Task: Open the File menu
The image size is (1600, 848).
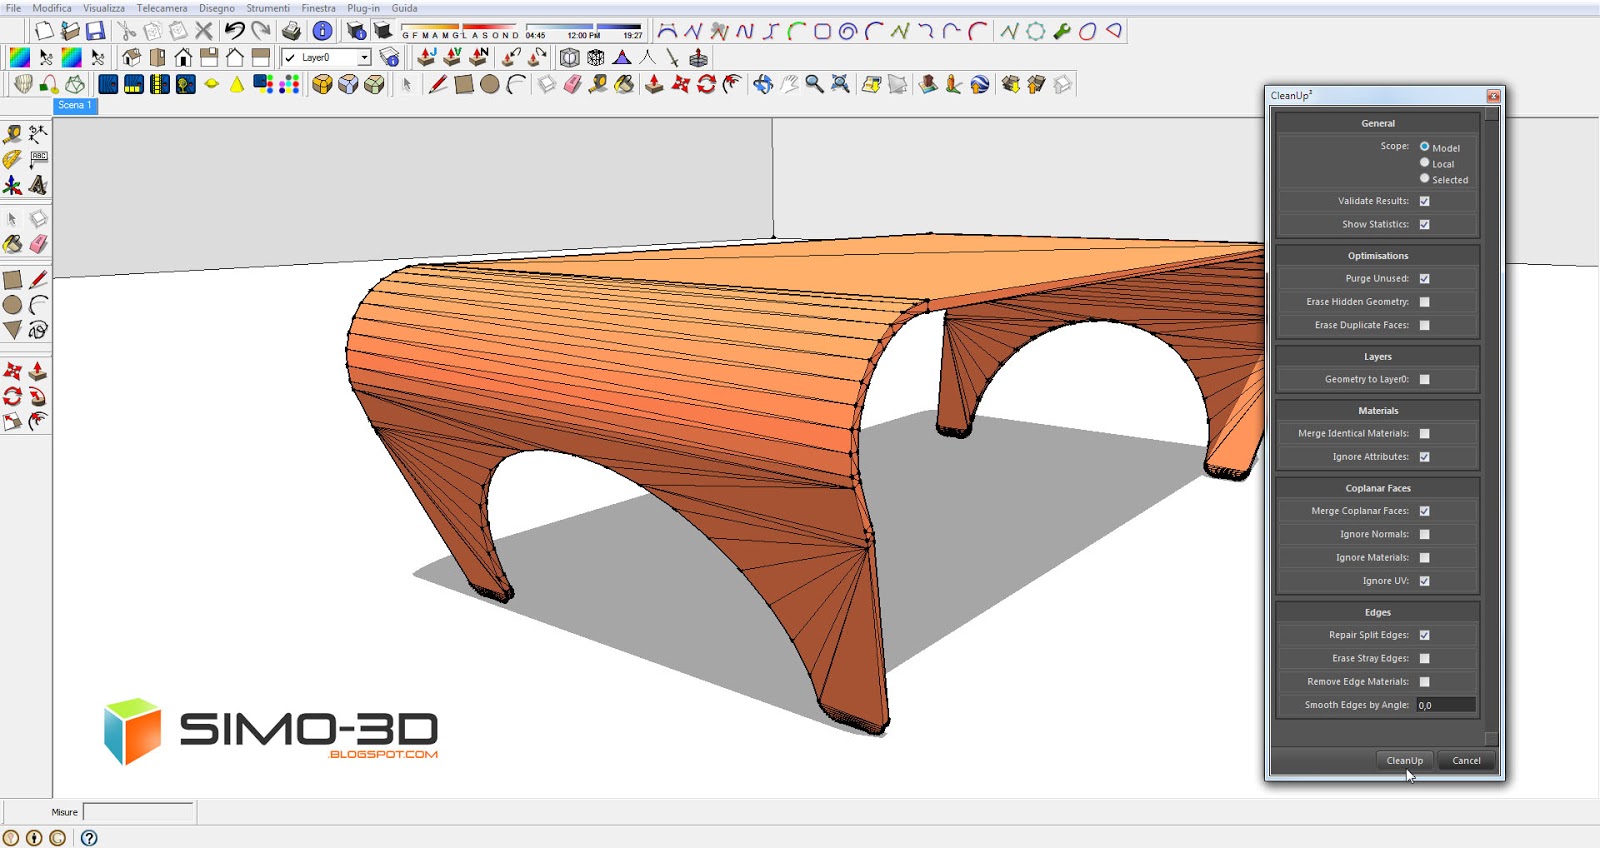Action: click(x=13, y=8)
